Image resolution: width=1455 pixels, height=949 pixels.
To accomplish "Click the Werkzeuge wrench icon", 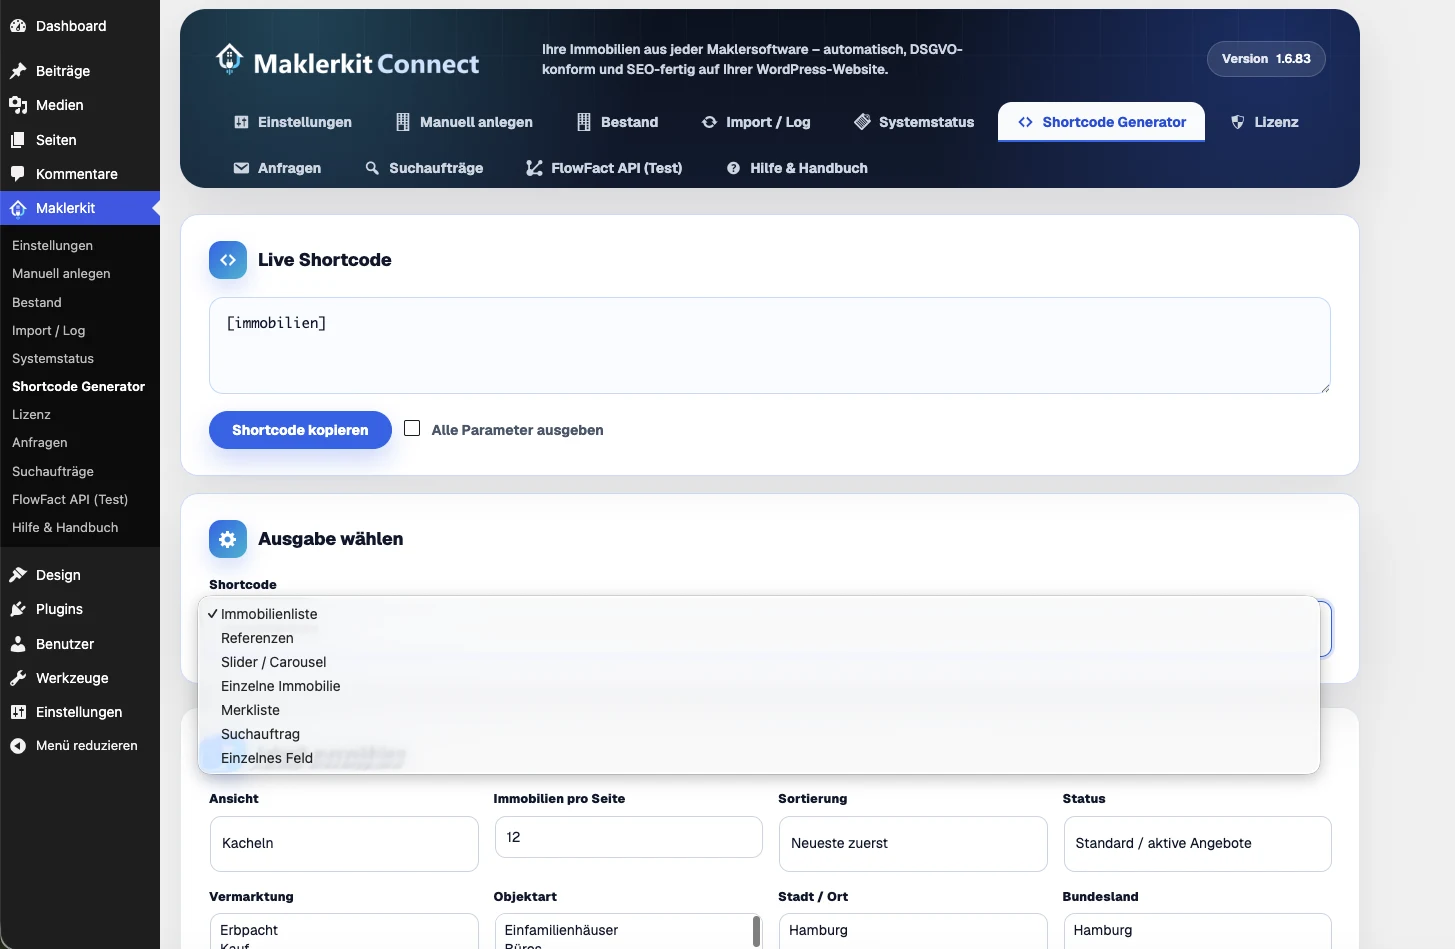I will 18,678.
